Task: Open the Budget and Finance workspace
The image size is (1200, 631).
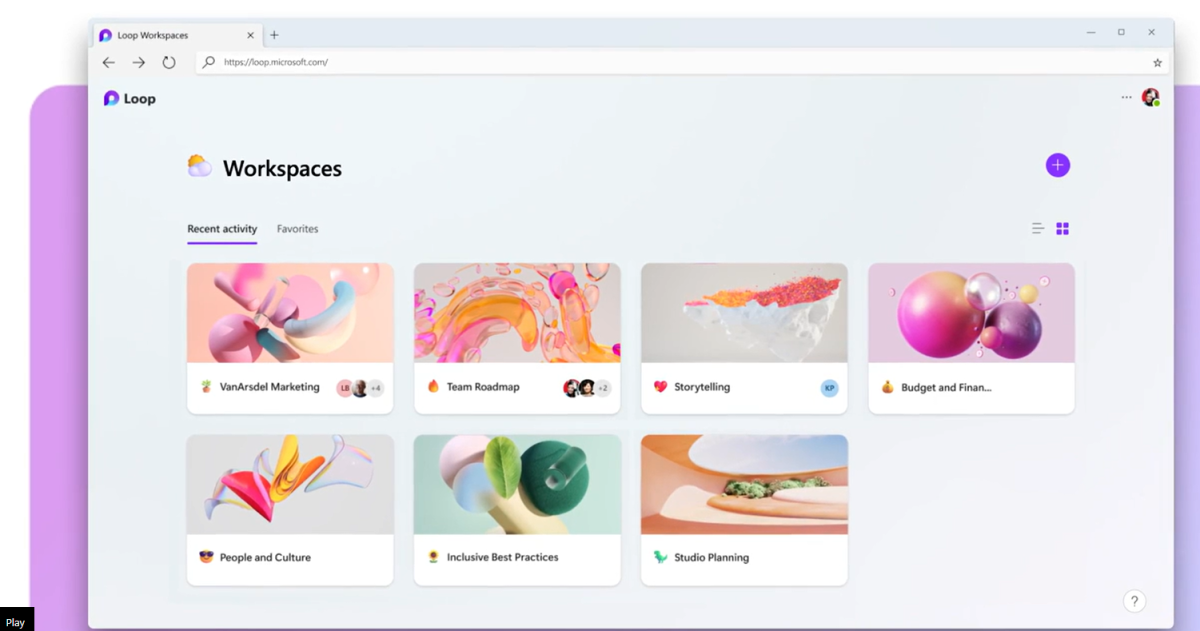Action: pos(971,338)
